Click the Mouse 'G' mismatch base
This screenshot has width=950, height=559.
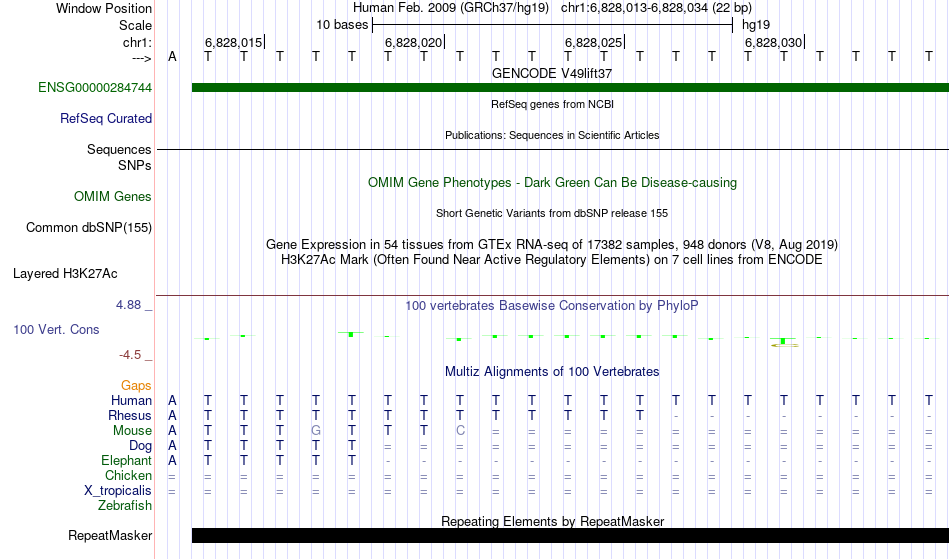coord(316,431)
